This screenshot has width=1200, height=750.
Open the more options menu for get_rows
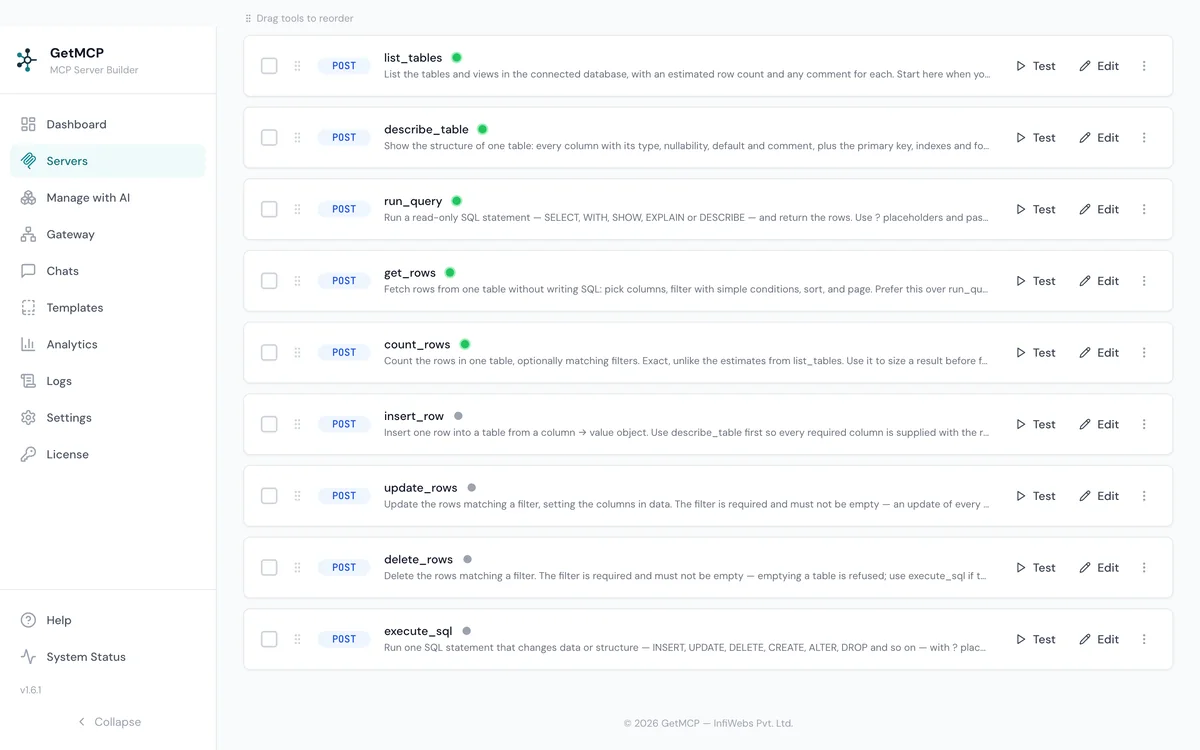tap(1144, 281)
